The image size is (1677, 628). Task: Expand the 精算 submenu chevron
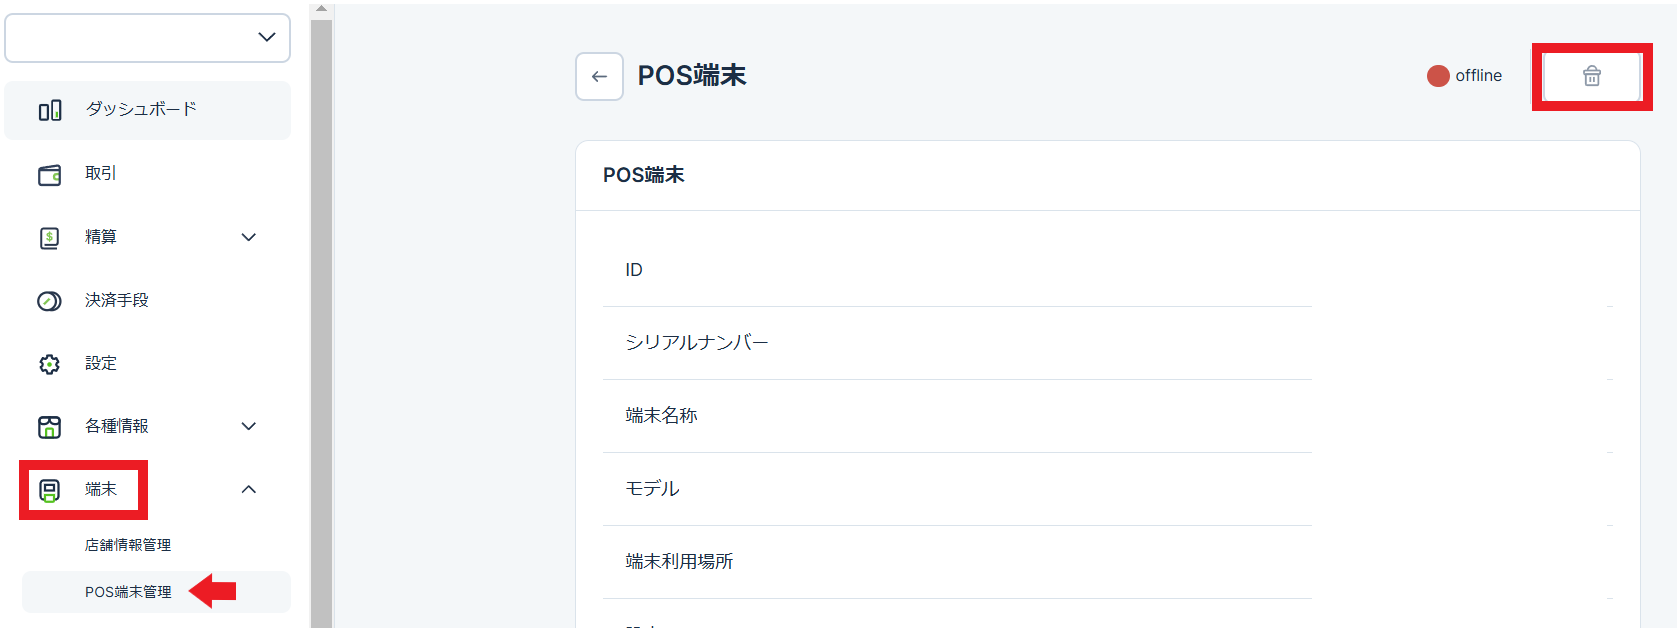249,237
